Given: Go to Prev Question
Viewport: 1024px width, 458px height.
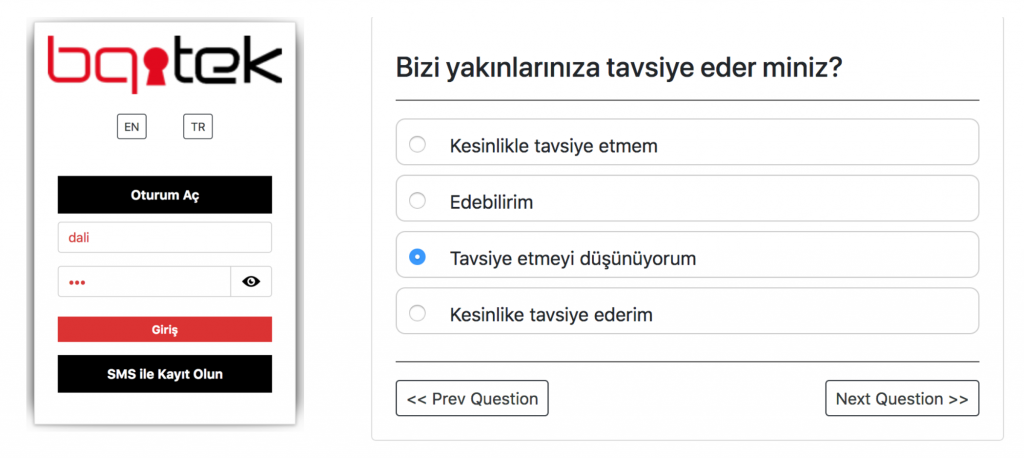Looking at the screenshot, I should [x=472, y=399].
